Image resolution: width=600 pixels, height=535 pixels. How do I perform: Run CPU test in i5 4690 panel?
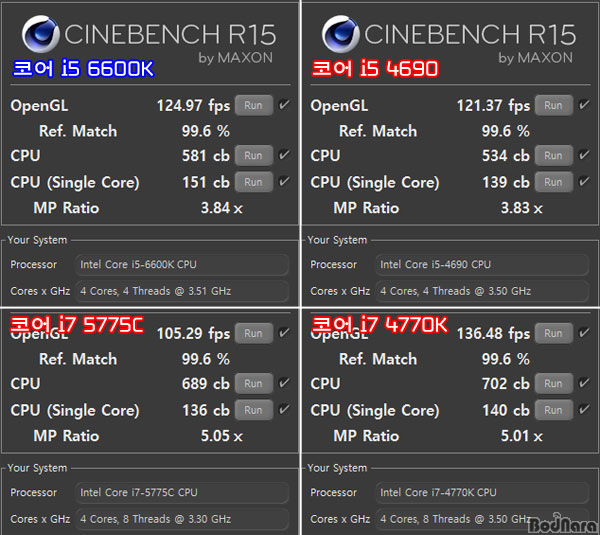554,155
